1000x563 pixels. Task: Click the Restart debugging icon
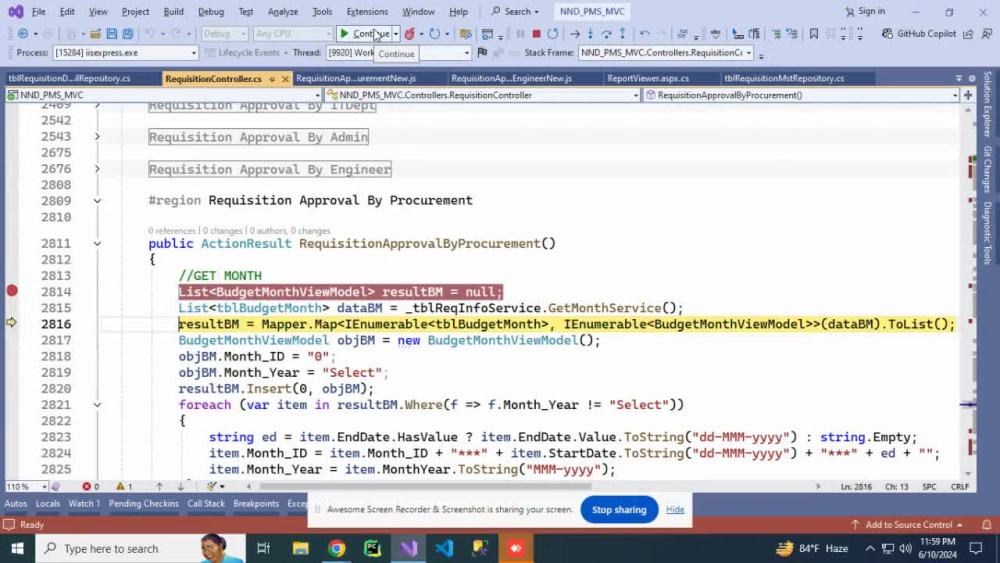553,33
